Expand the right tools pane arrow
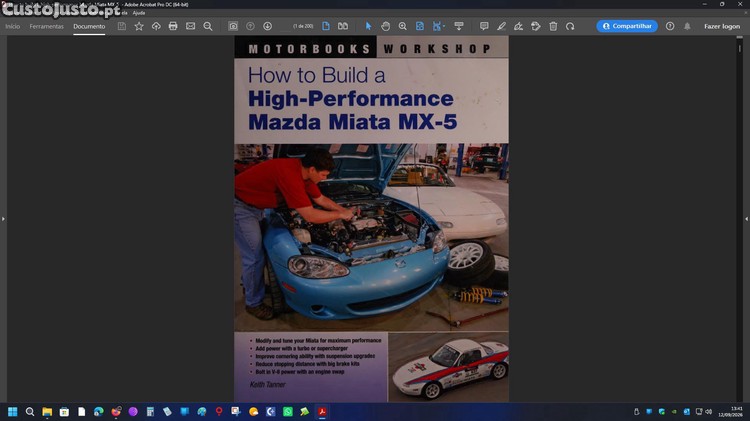Image resolution: width=750 pixels, height=421 pixels. click(747, 219)
